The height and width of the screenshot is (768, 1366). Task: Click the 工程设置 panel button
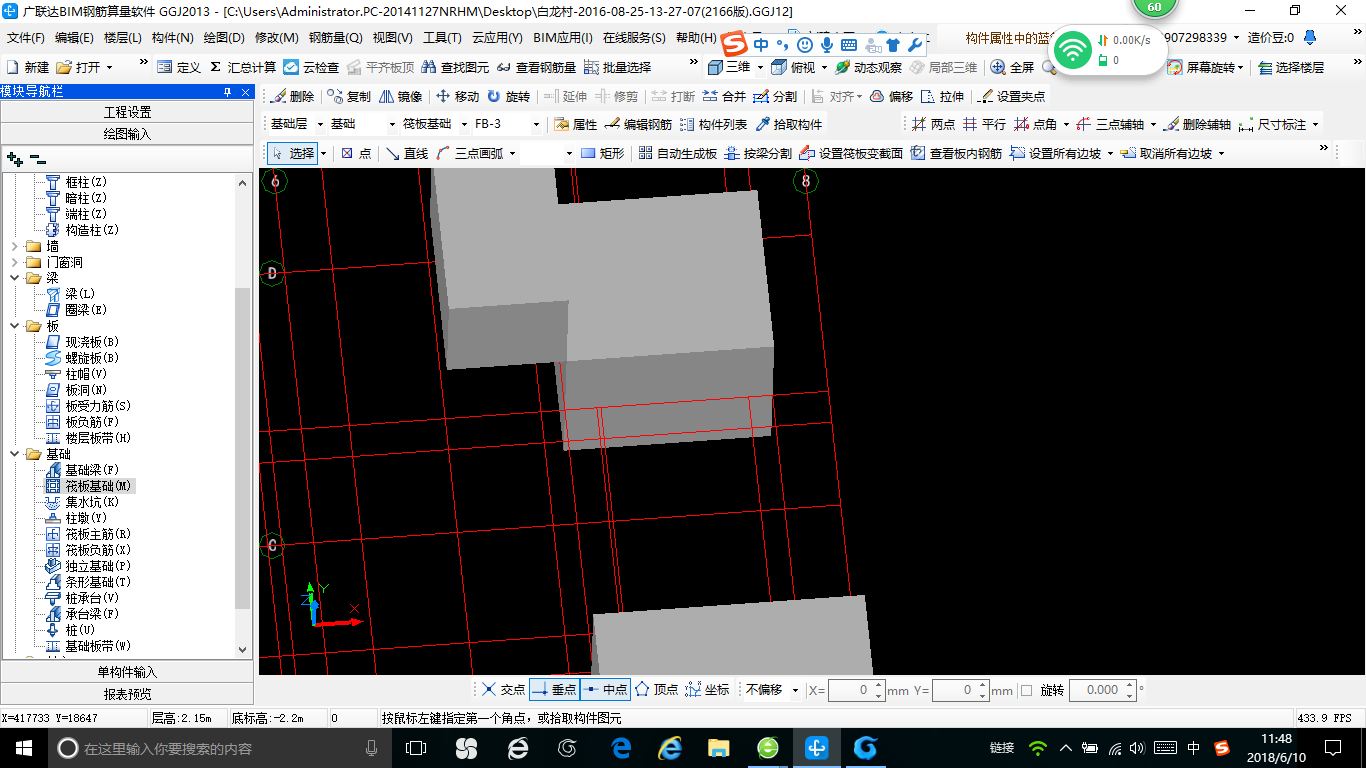(127, 112)
